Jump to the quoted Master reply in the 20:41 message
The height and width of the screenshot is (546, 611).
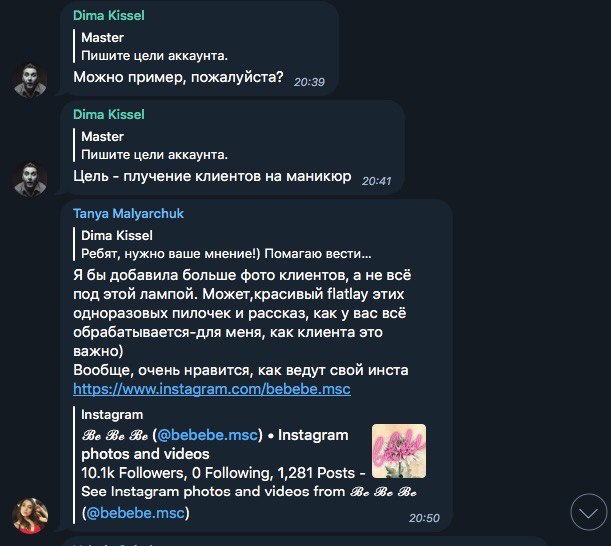154,145
